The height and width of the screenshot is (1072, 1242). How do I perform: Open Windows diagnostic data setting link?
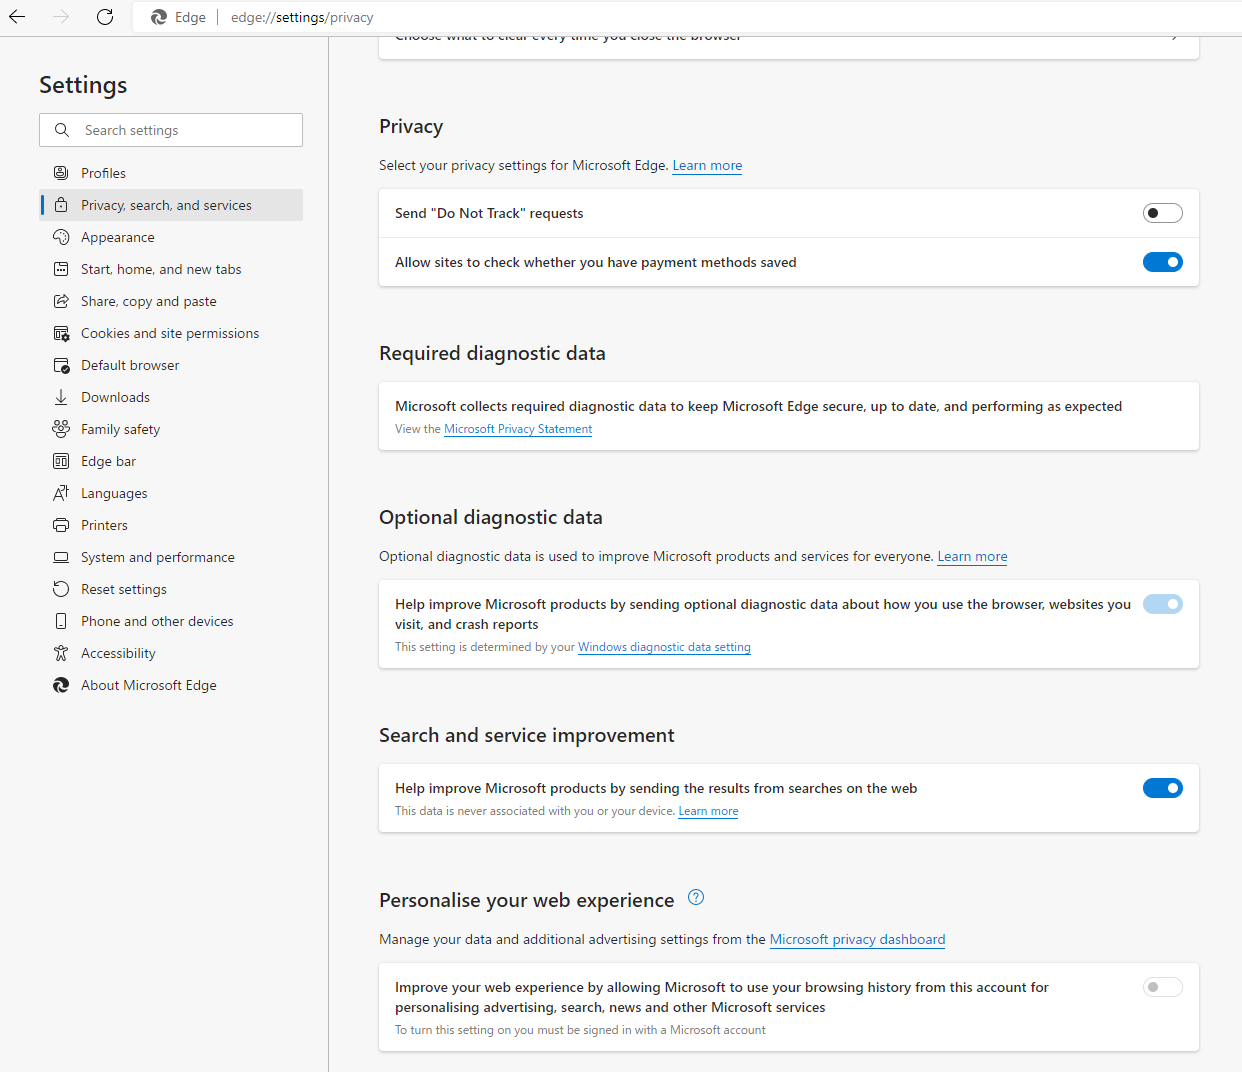click(664, 647)
